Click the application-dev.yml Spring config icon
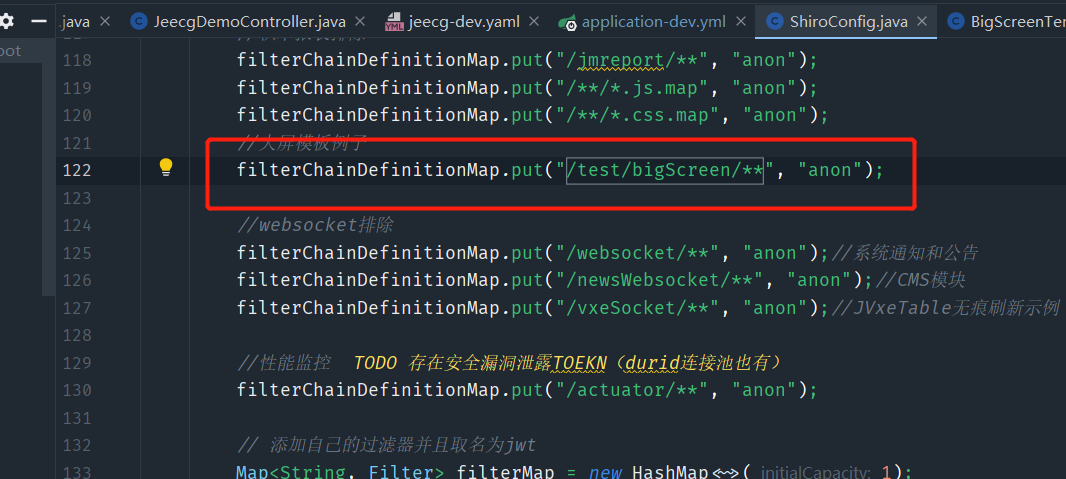Viewport: 1066px width, 479px height. (567, 22)
